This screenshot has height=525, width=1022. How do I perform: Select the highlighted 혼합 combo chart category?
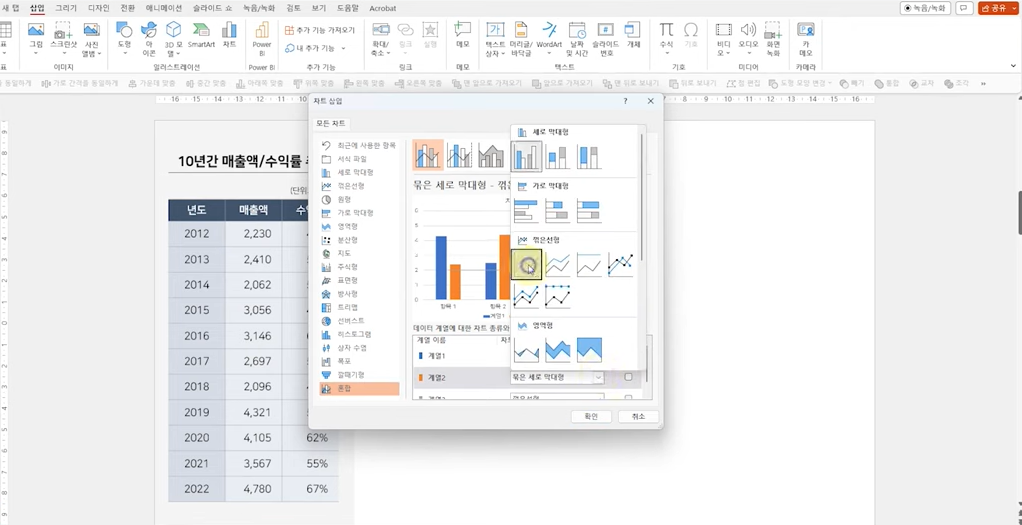coord(359,389)
